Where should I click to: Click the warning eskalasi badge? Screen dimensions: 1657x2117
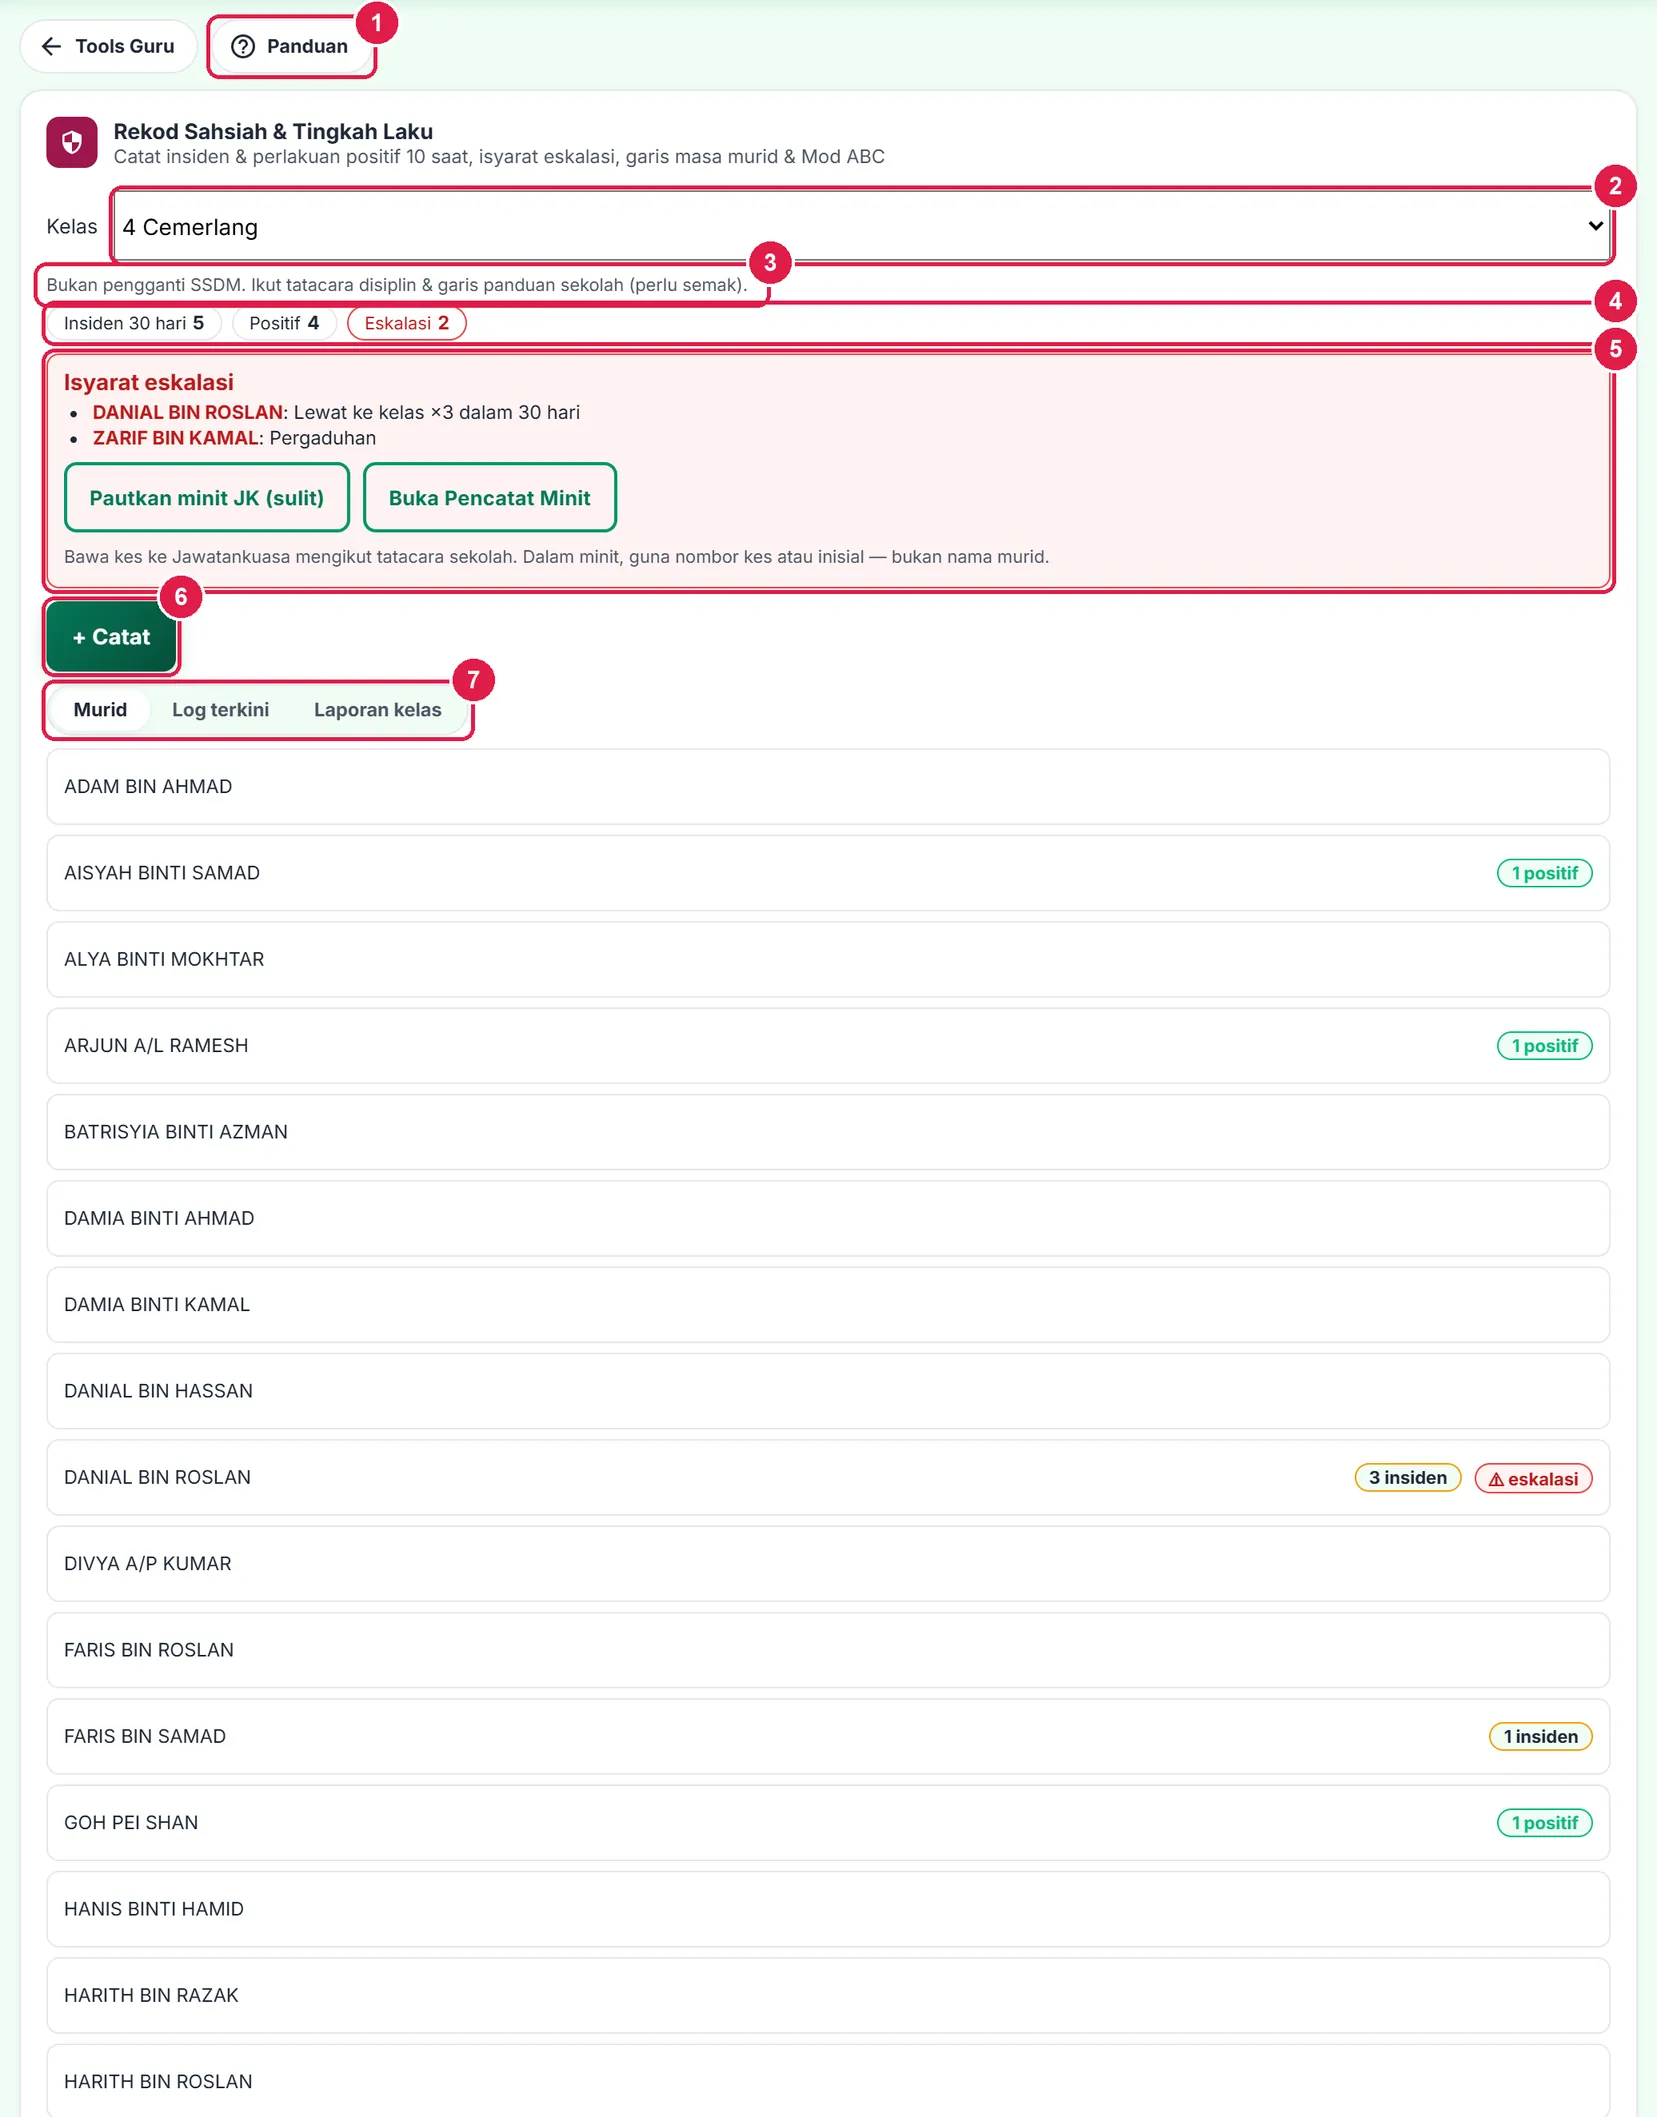(1533, 1478)
